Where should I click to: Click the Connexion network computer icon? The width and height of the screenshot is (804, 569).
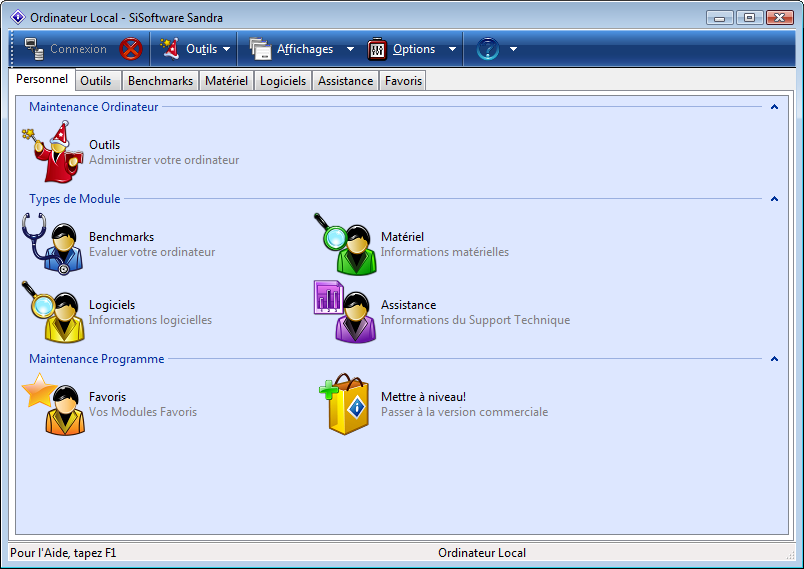[34, 49]
